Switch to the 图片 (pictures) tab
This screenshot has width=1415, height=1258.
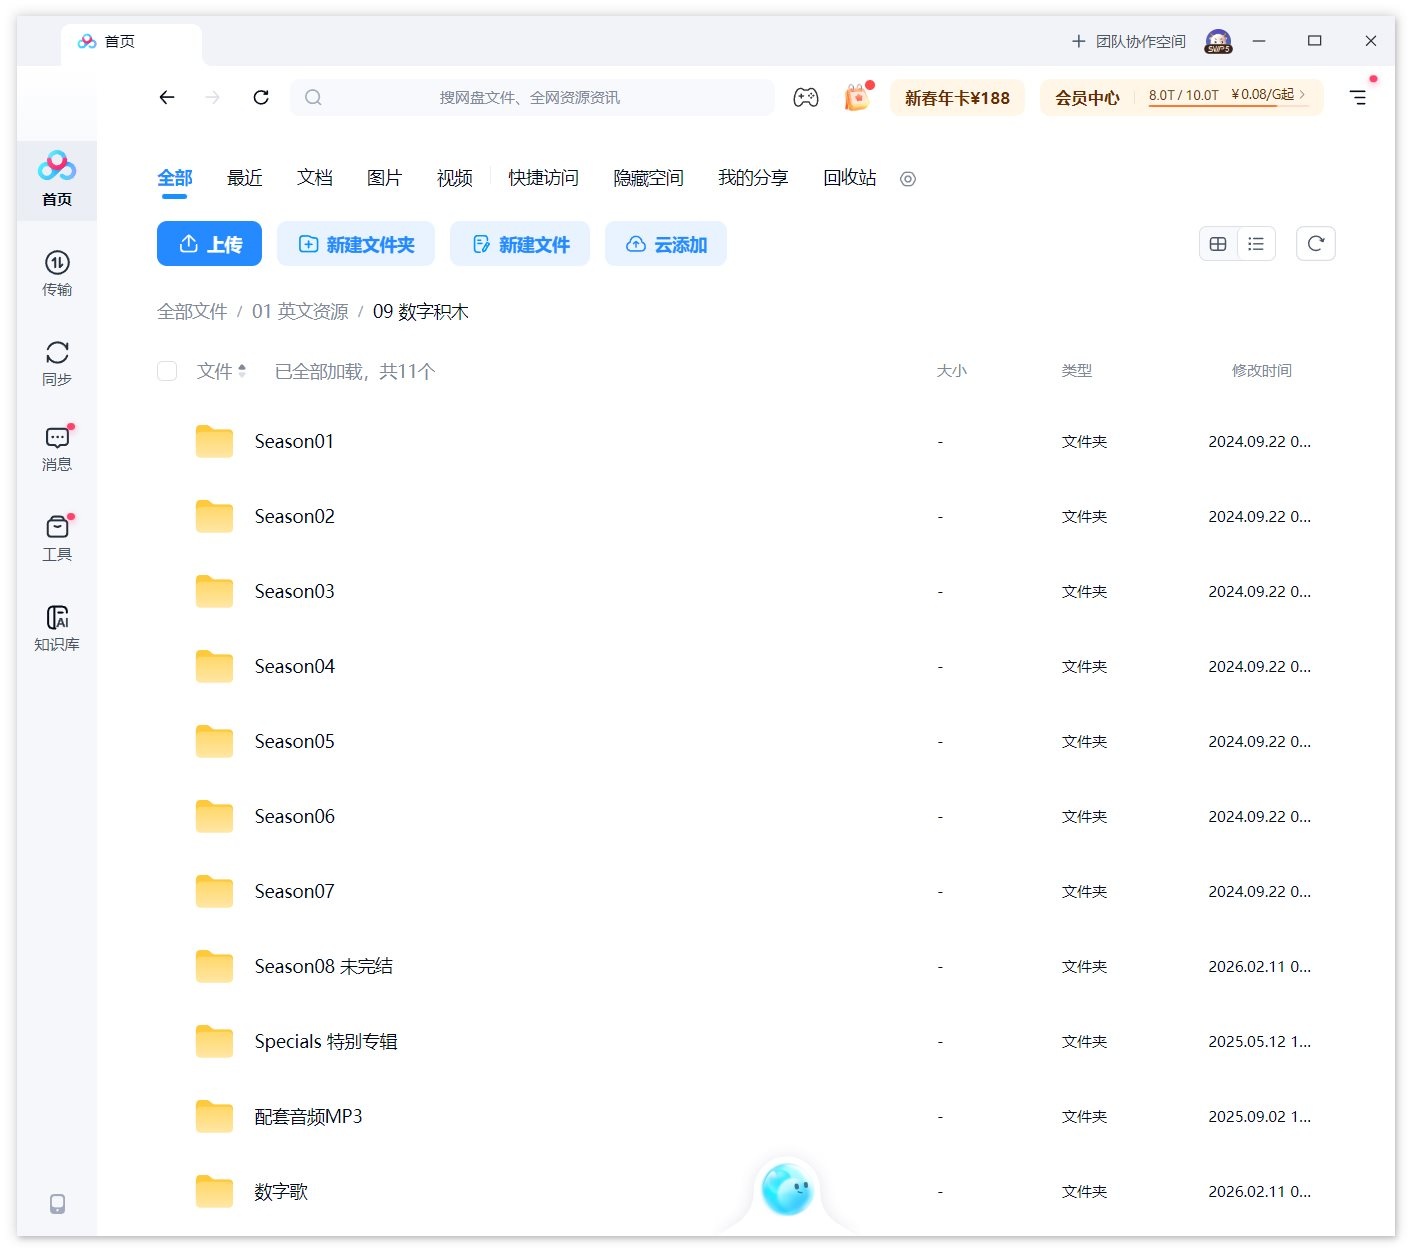point(384,178)
